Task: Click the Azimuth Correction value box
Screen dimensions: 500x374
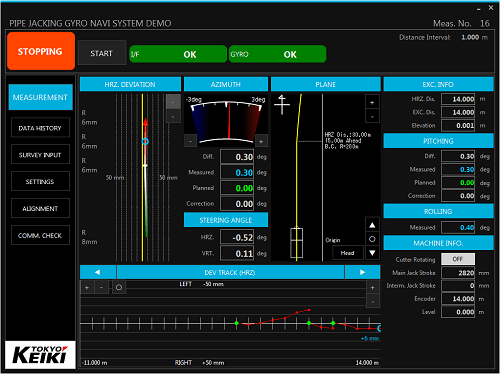Action: [237, 204]
